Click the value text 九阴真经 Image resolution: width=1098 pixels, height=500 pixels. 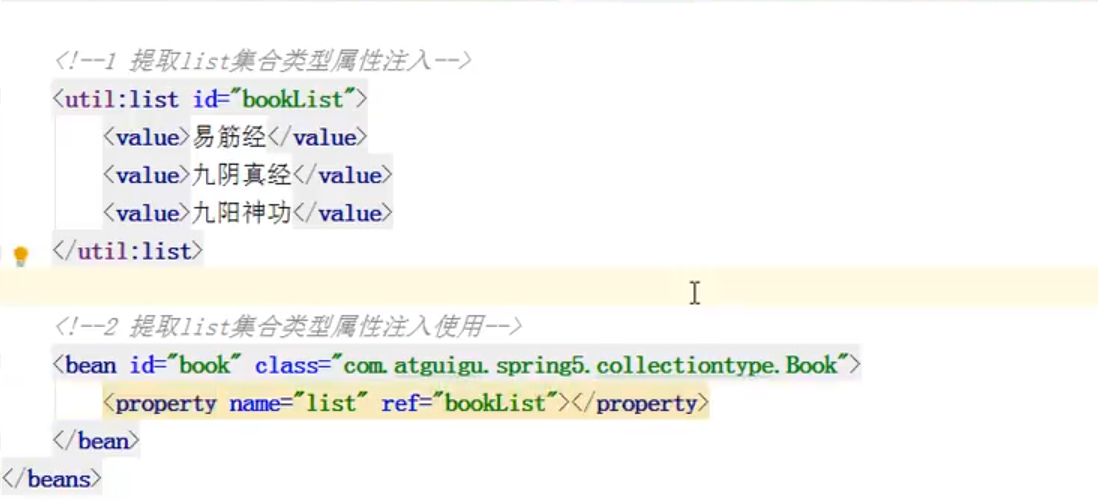click(x=242, y=176)
